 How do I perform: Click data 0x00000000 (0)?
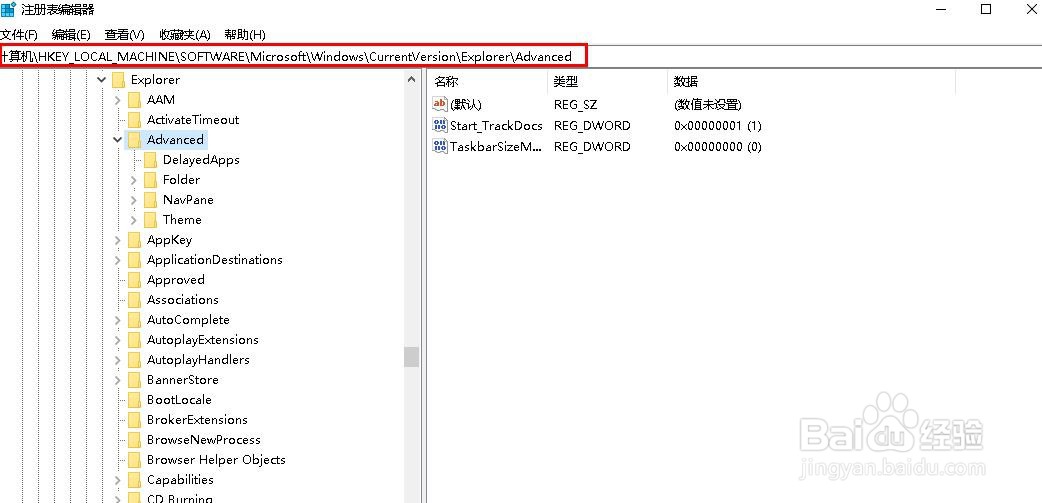point(718,147)
